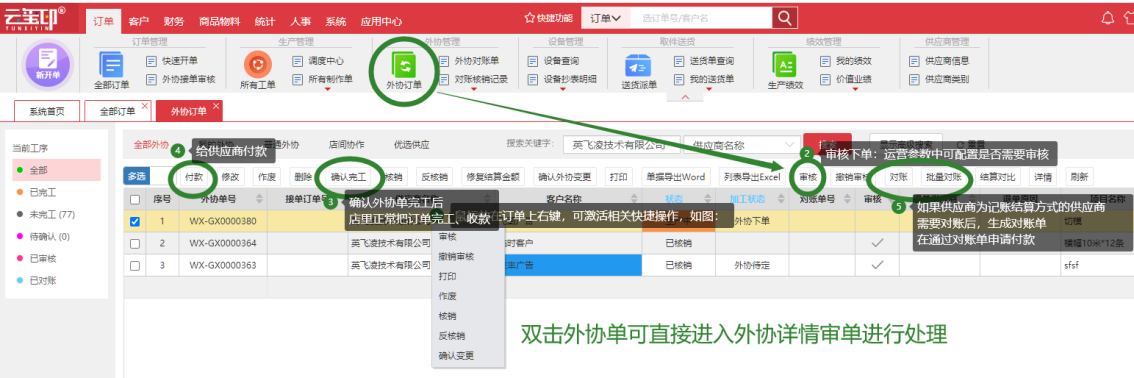The height and width of the screenshot is (378, 1134).
Task: Uncheck the checkbox for row WX-GX0000380
Action: click(x=135, y=221)
